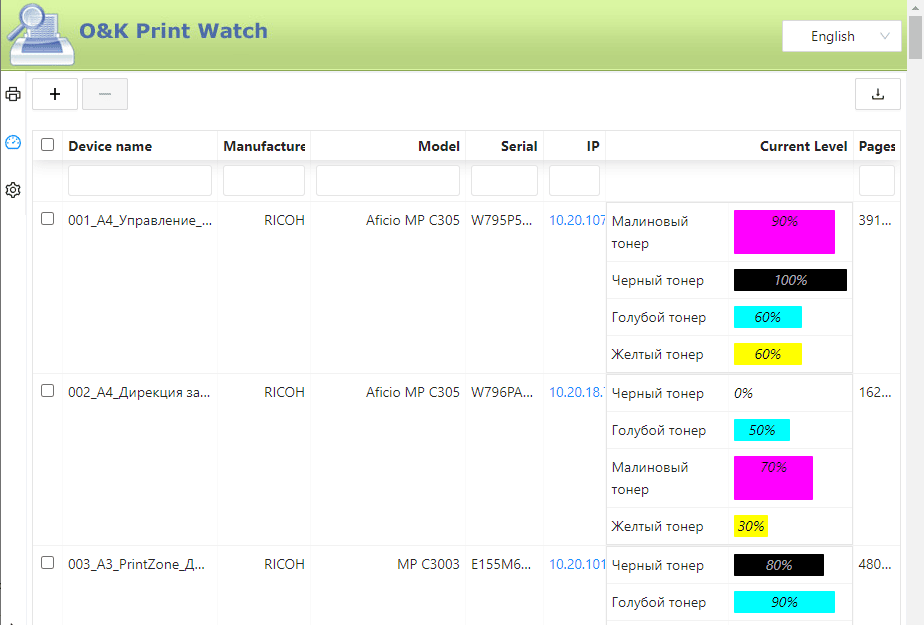
Task: Click serial W795P5... cell
Action: pyautogui.click(x=502, y=220)
